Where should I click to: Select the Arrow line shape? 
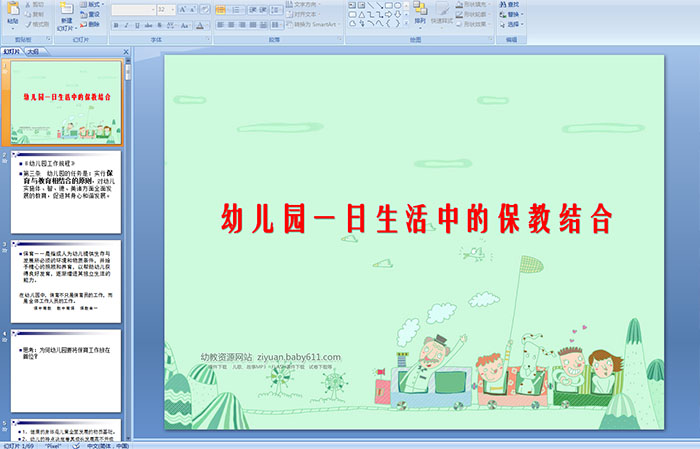[x=379, y=5]
